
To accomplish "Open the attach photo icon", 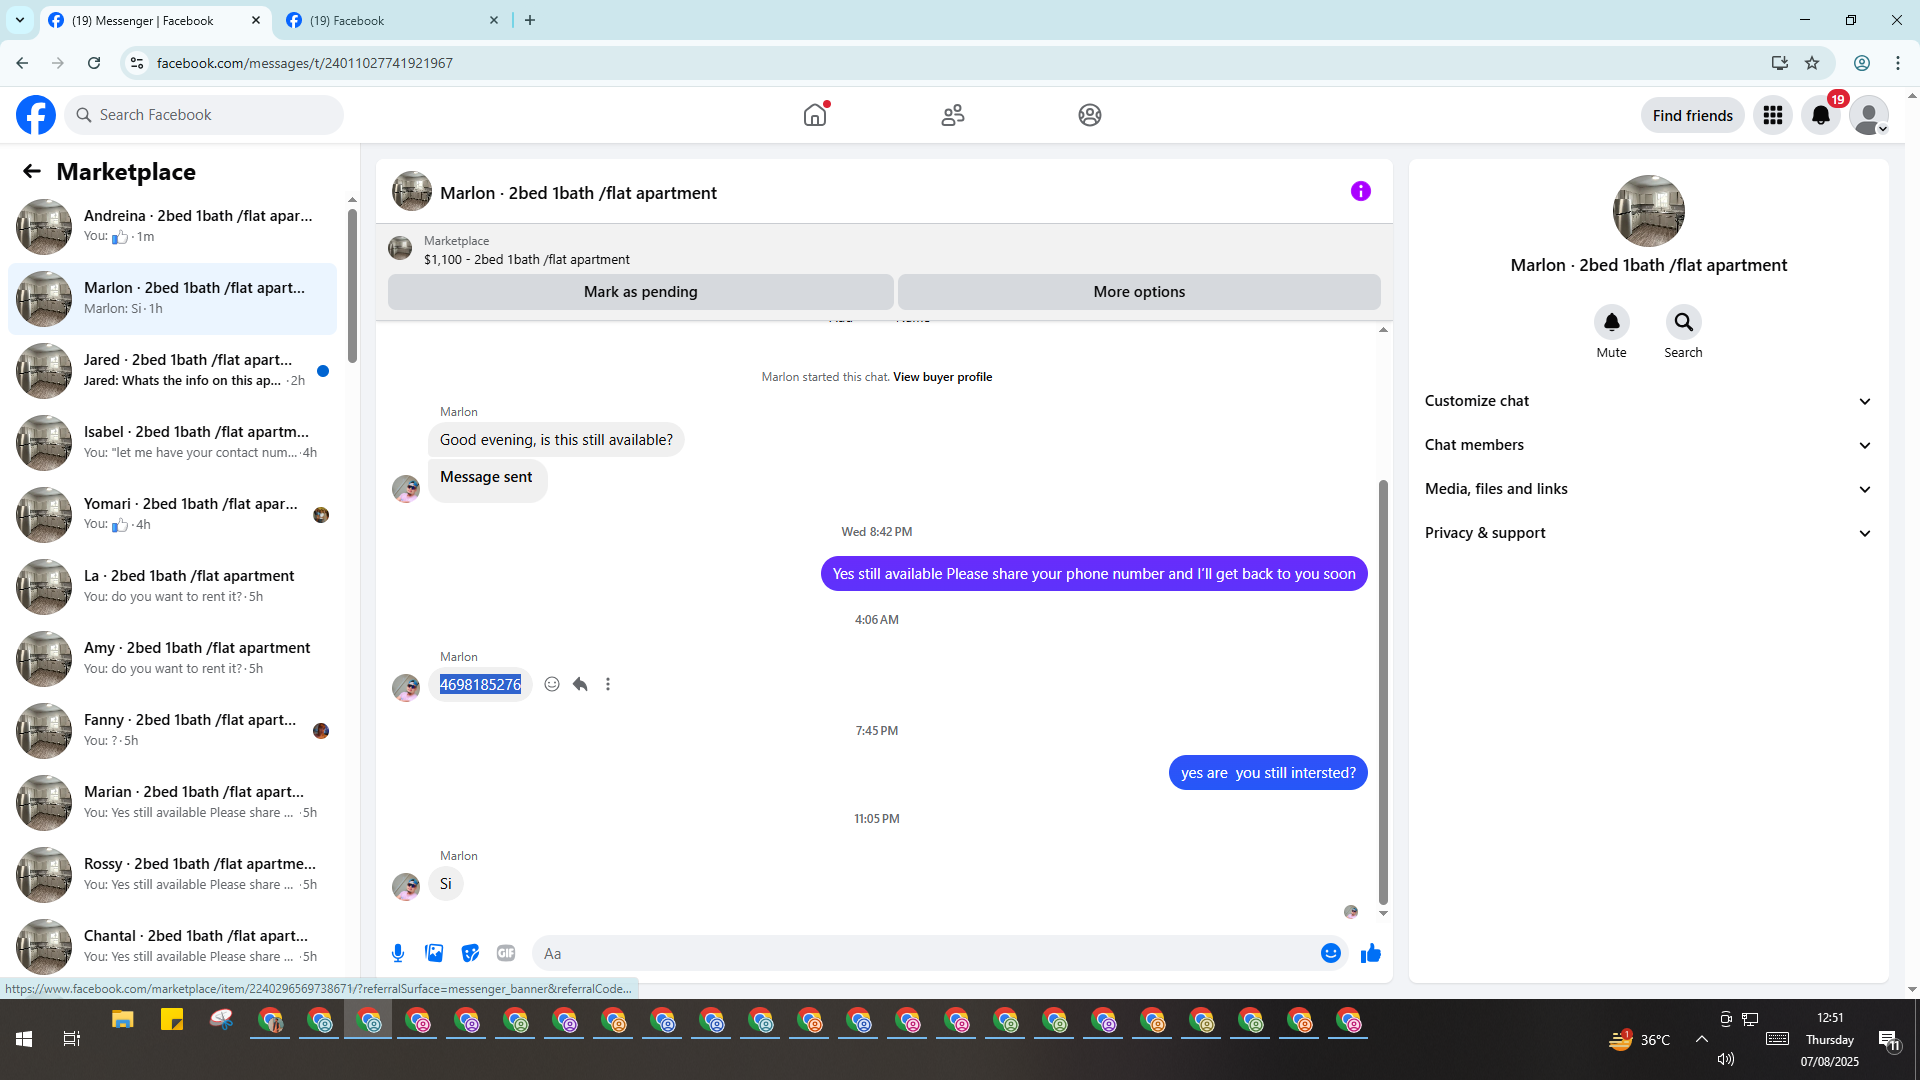I will tap(434, 953).
